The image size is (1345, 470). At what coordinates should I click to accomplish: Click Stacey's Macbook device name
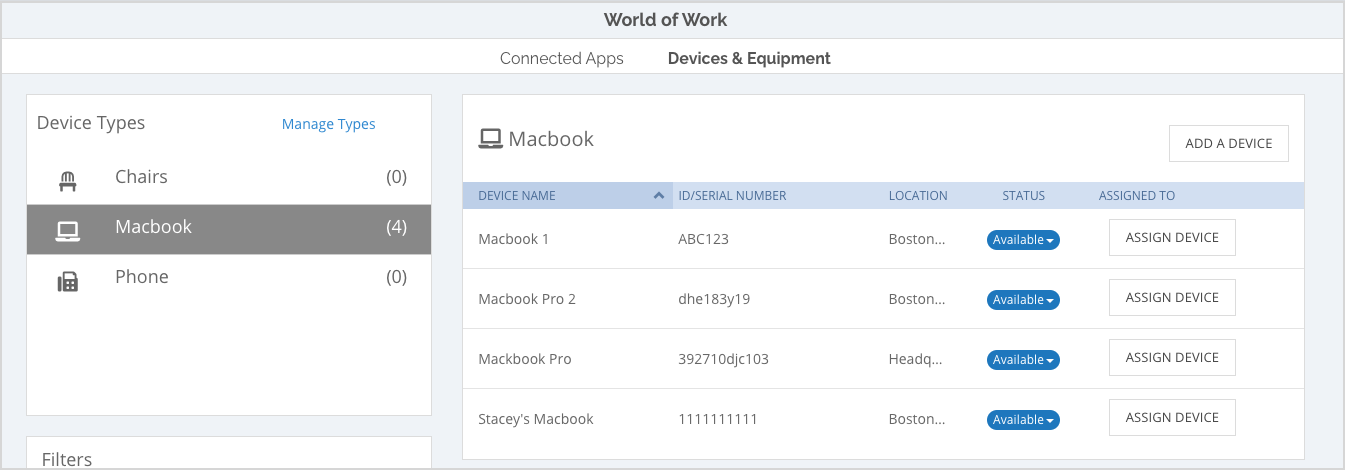pos(536,420)
